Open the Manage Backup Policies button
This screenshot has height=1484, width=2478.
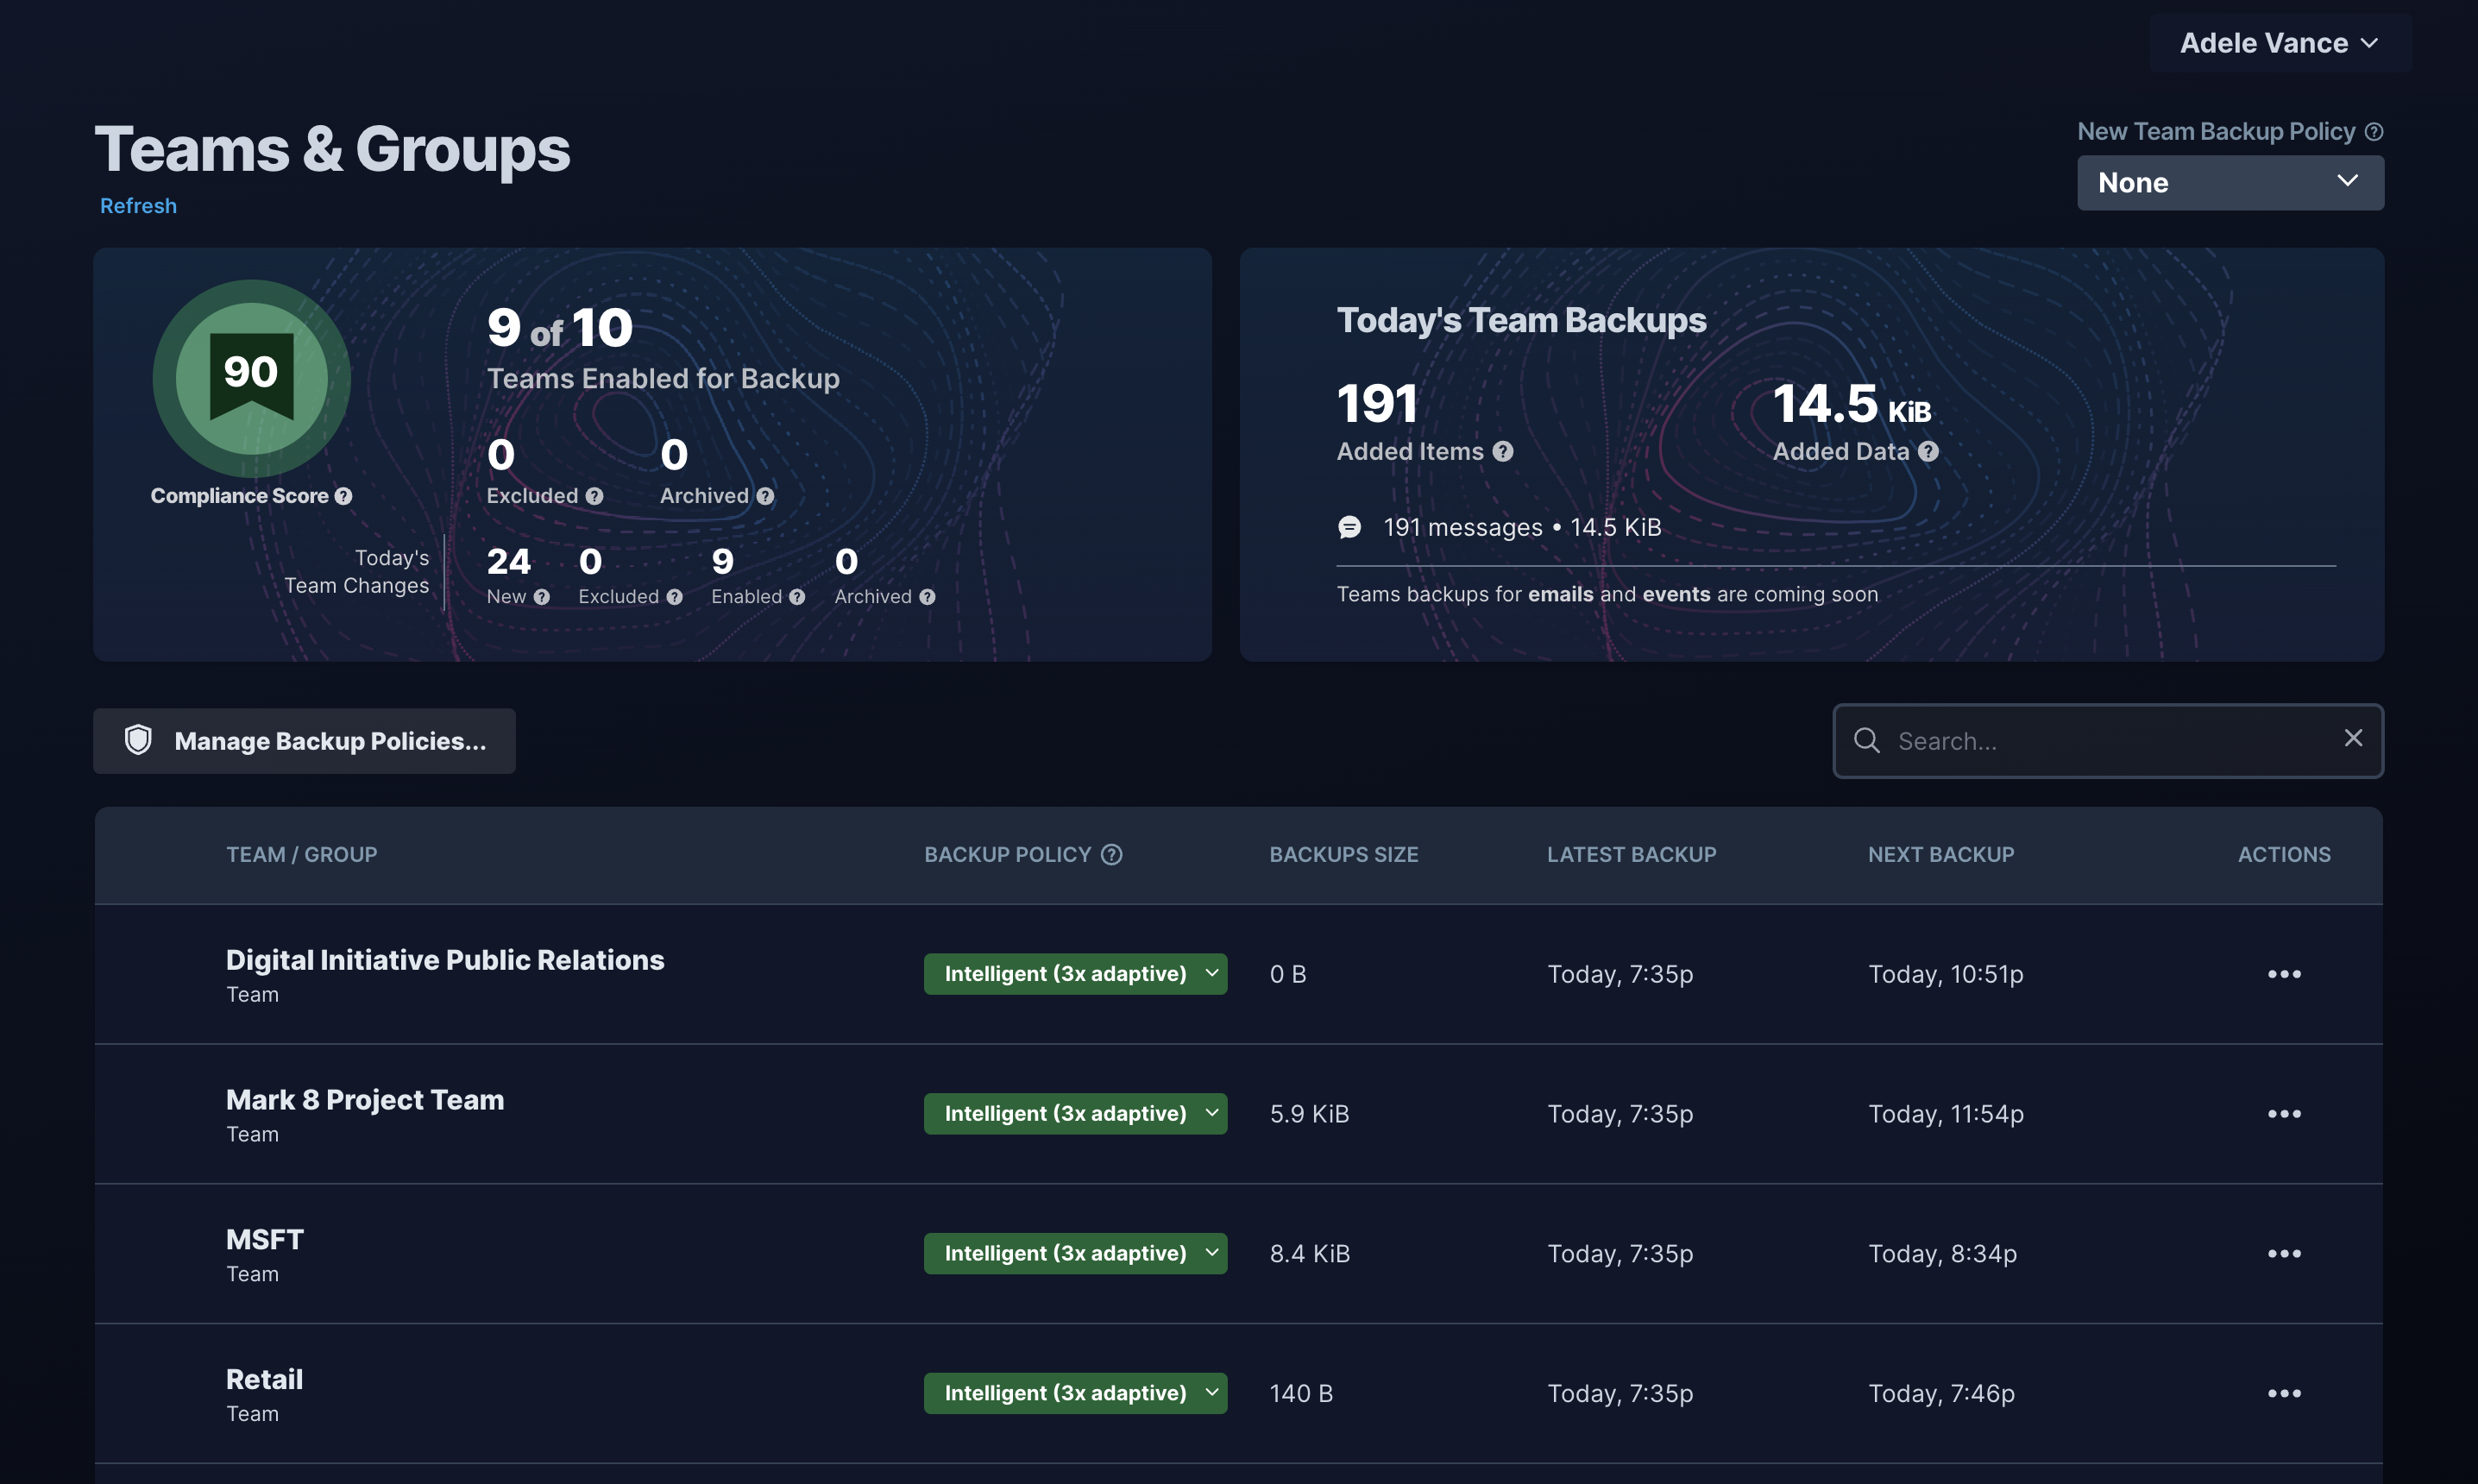tap(304, 740)
